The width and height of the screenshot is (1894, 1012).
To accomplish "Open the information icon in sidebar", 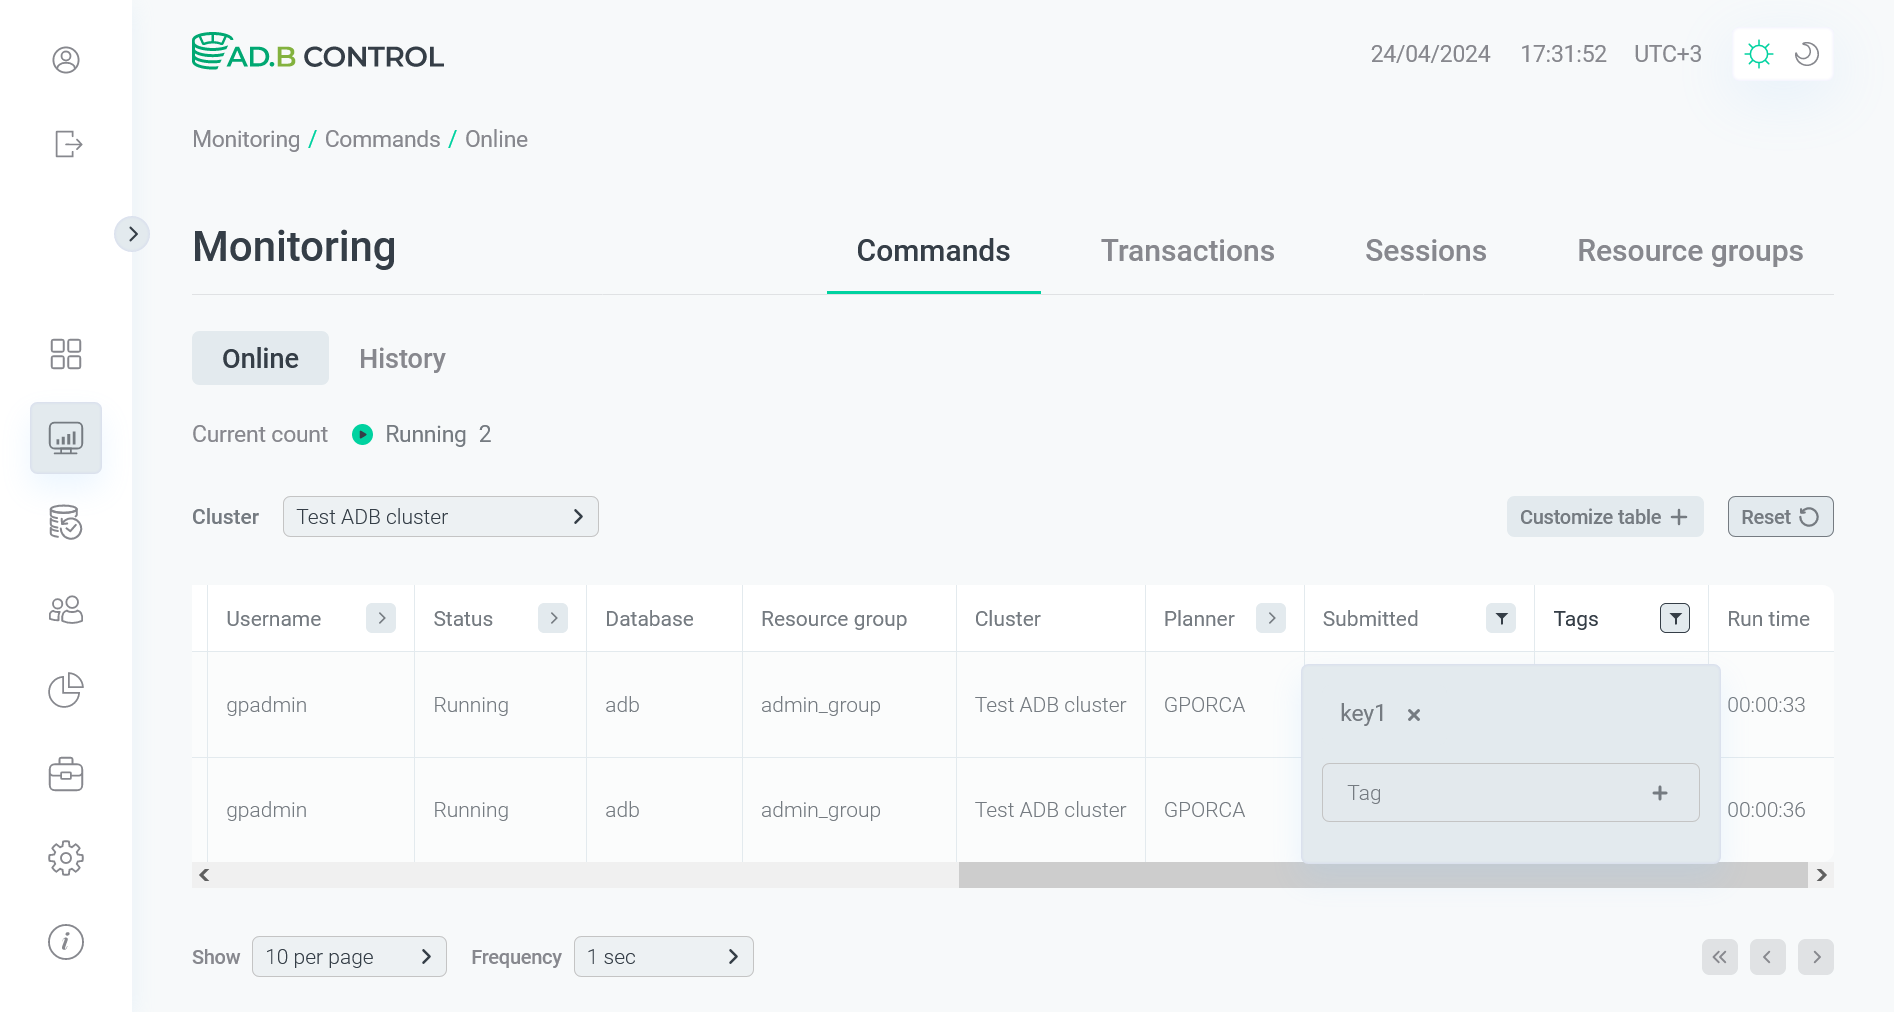I will pyautogui.click(x=66, y=942).
